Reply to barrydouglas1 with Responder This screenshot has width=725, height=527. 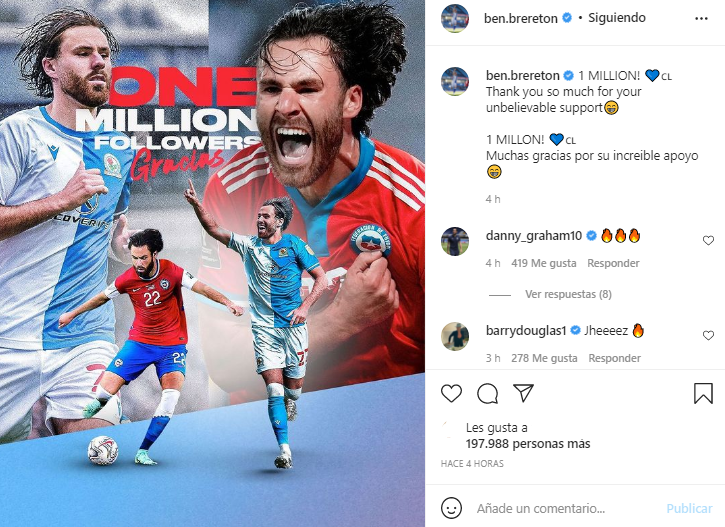click(x=614, y=358)
